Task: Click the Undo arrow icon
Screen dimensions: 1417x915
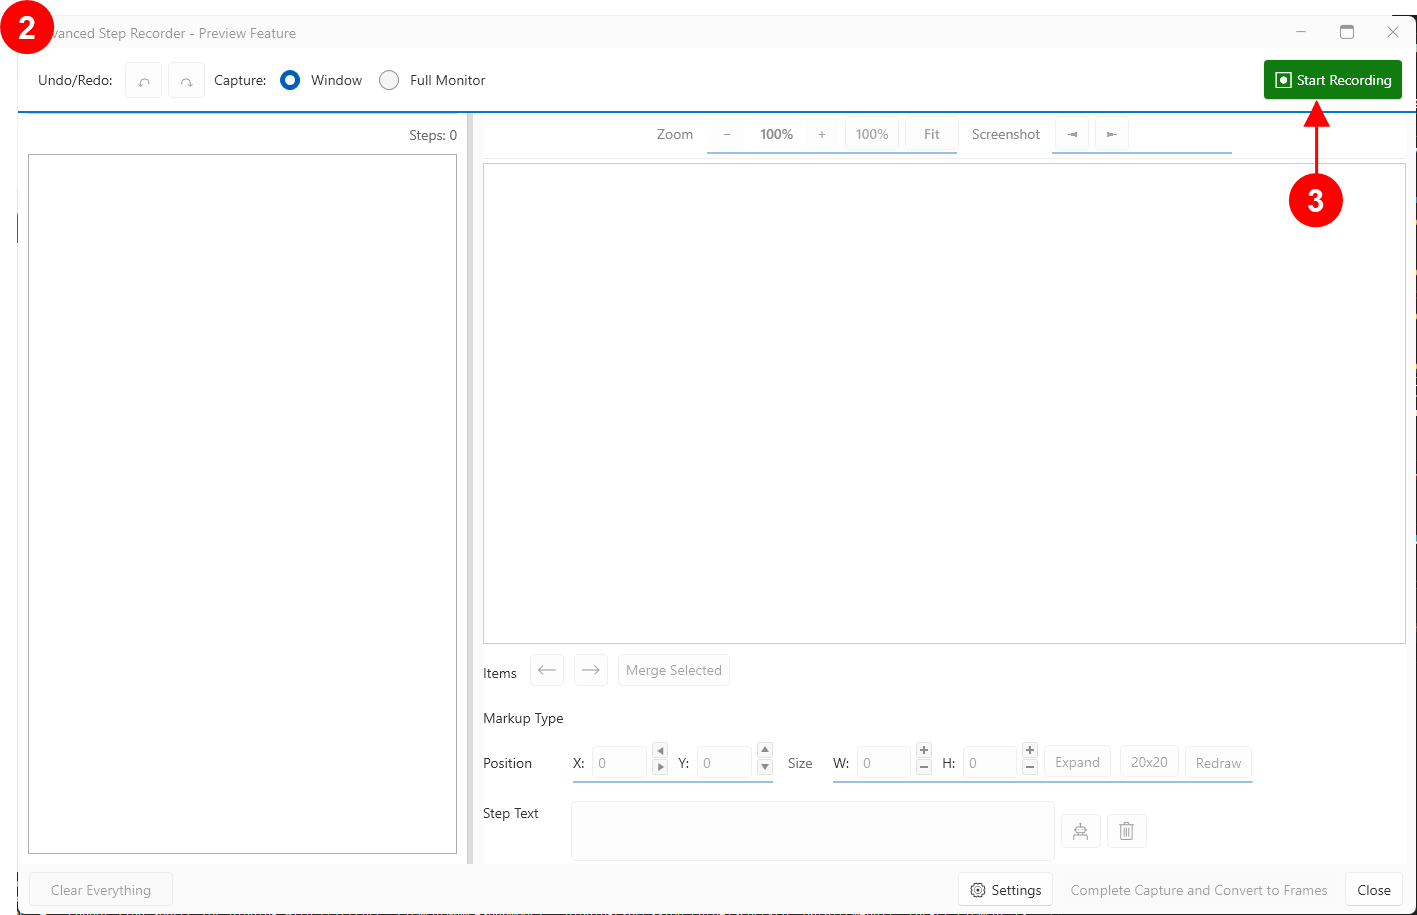Action: pyautogui.click(x=143, y=81)
